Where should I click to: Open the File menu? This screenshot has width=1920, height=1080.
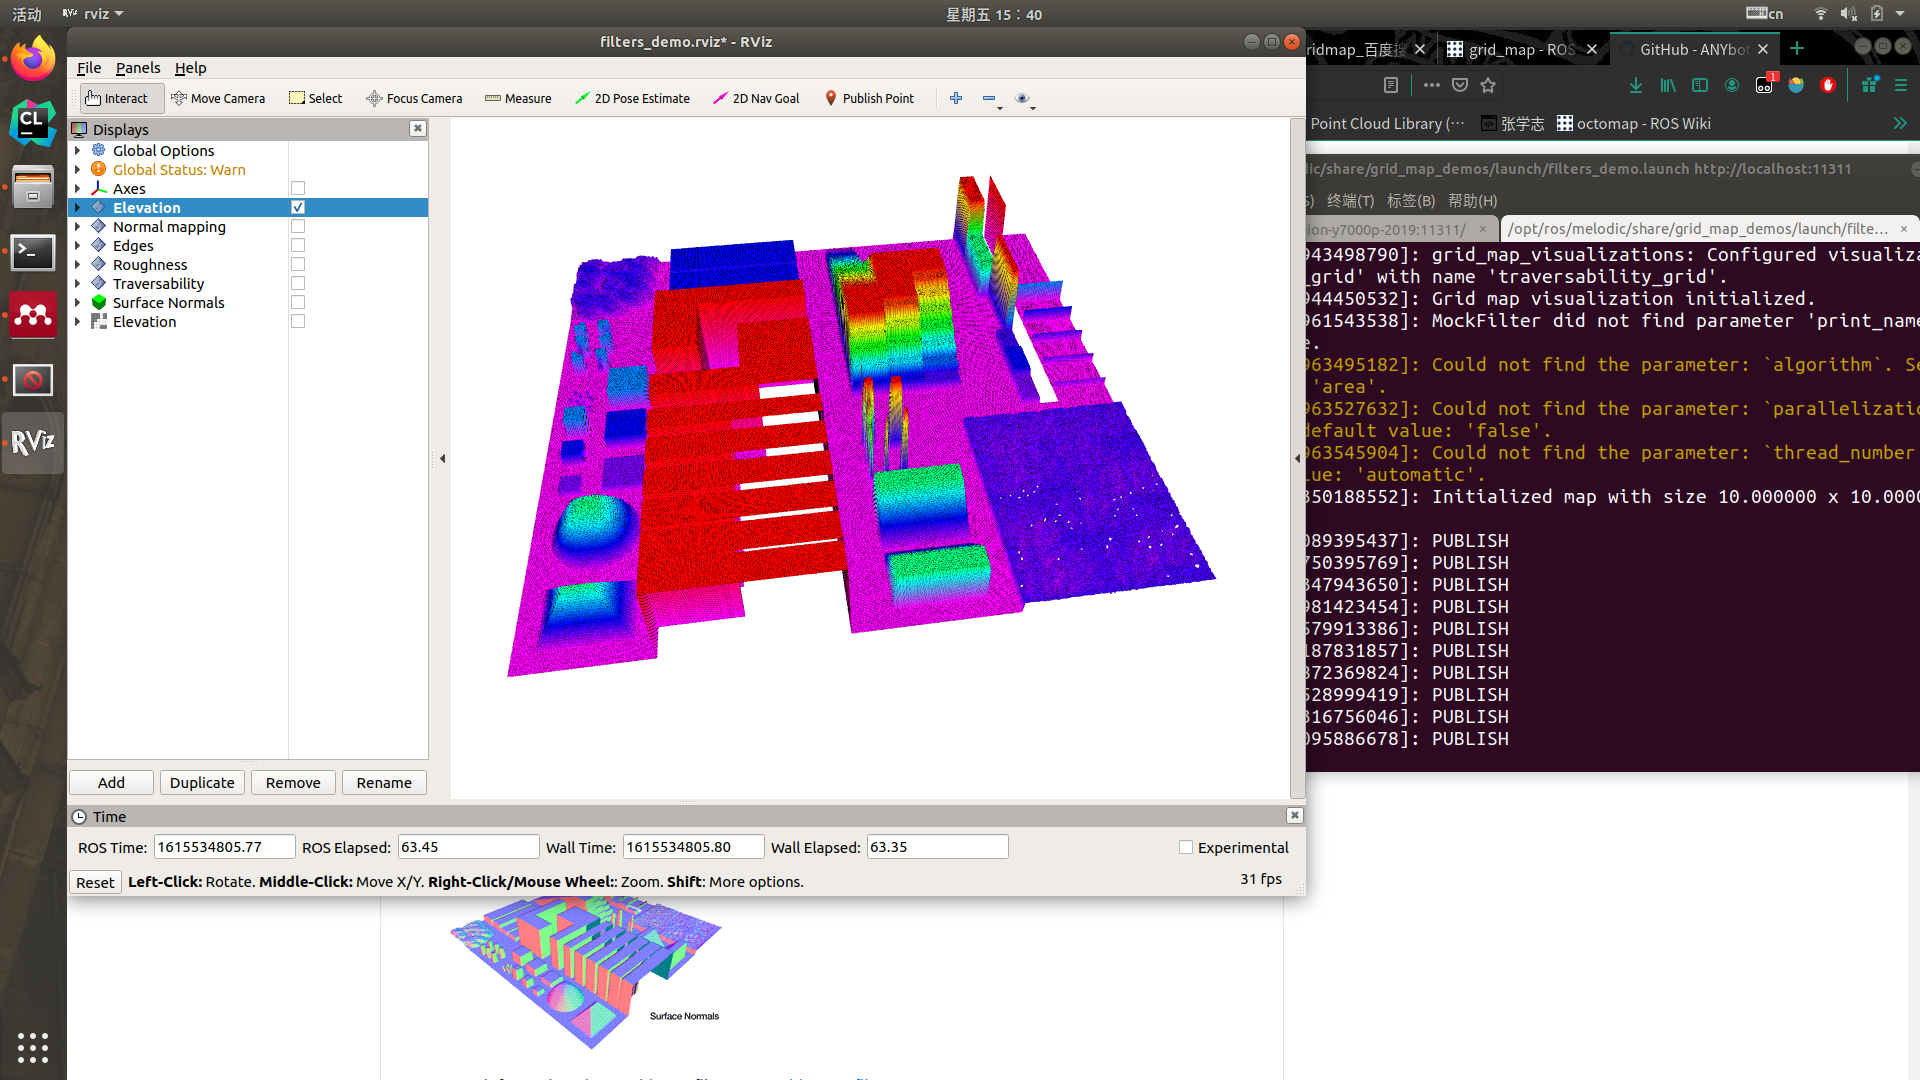89,68
